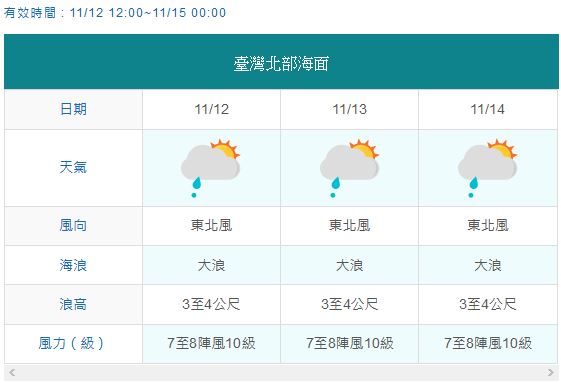
Task: Click the 浪高 row label
Action: [x=73, y=305]
